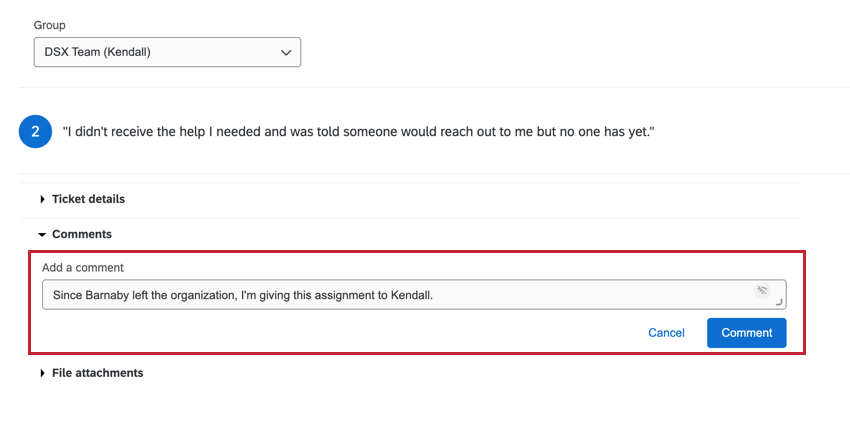Click the word "Kendall" in the comment text

coord(409,296)
